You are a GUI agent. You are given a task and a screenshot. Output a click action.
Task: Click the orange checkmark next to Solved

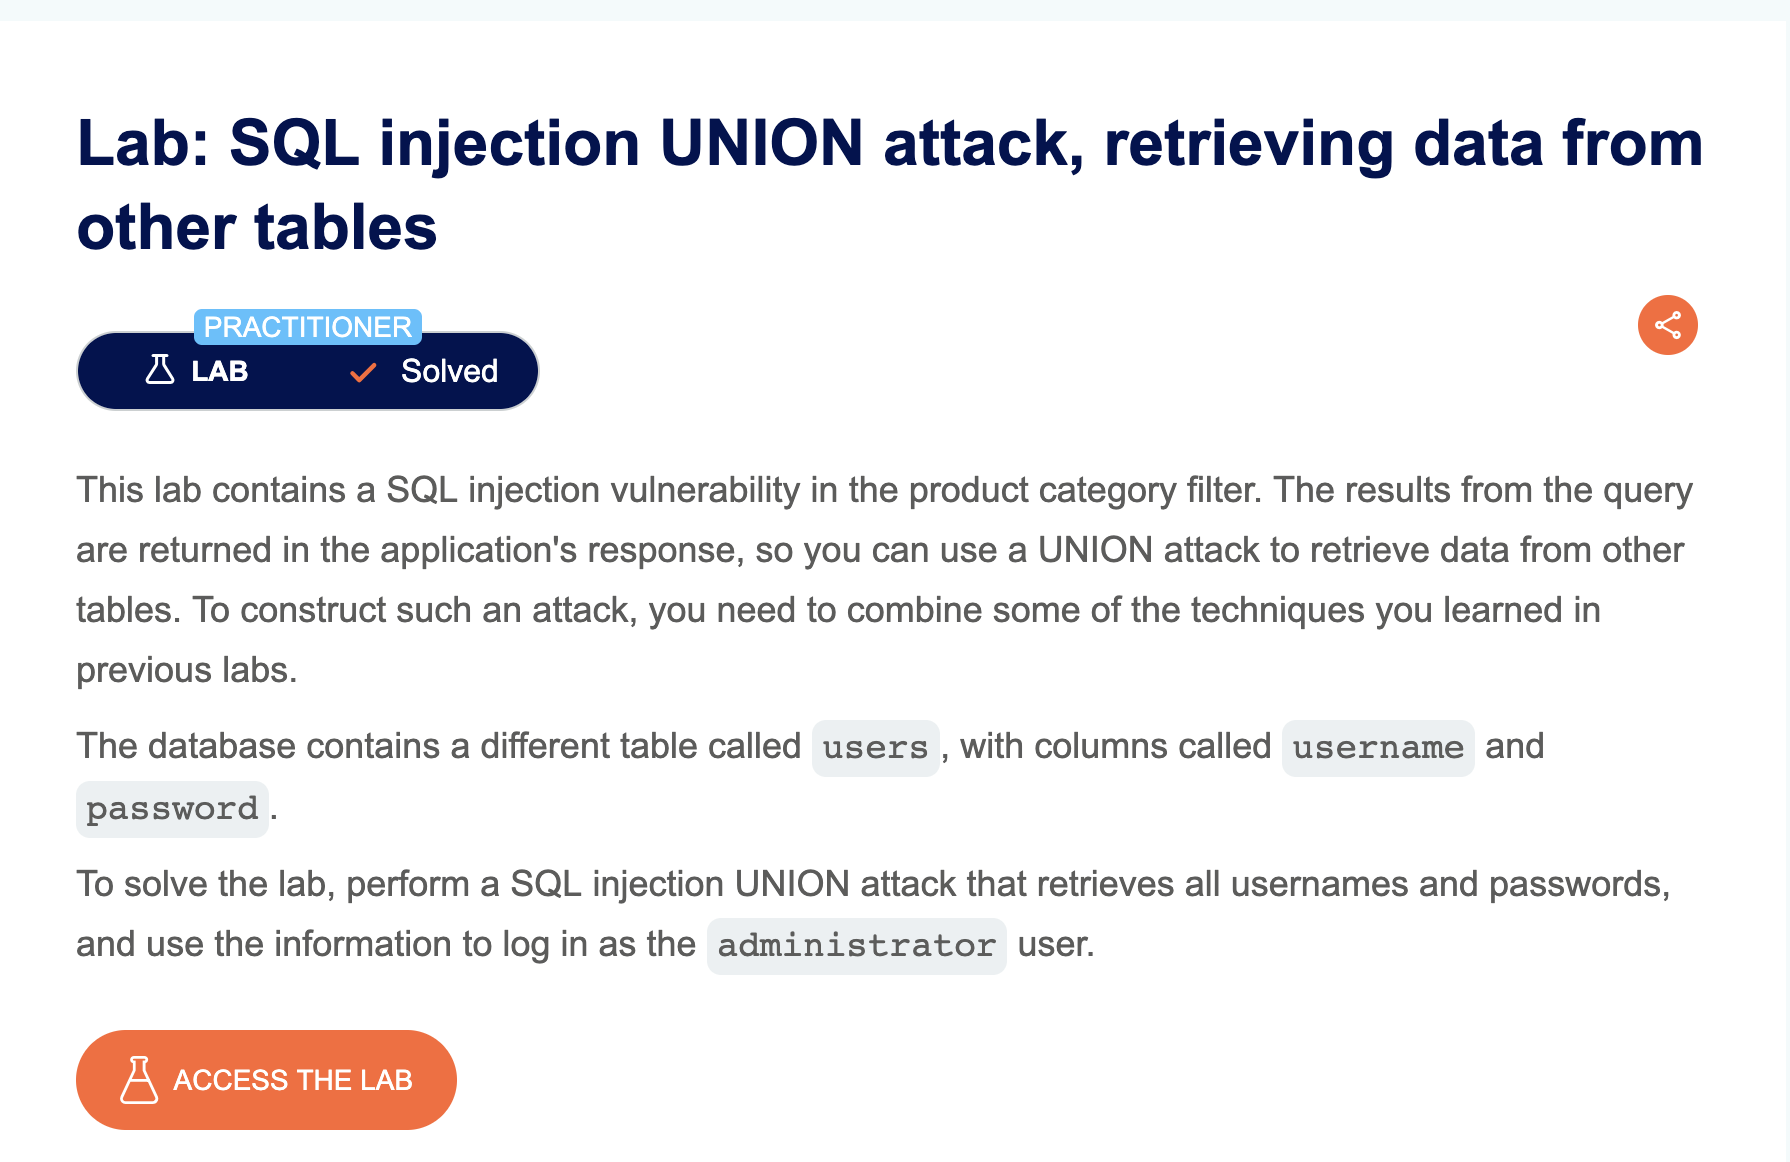(363, 373)
